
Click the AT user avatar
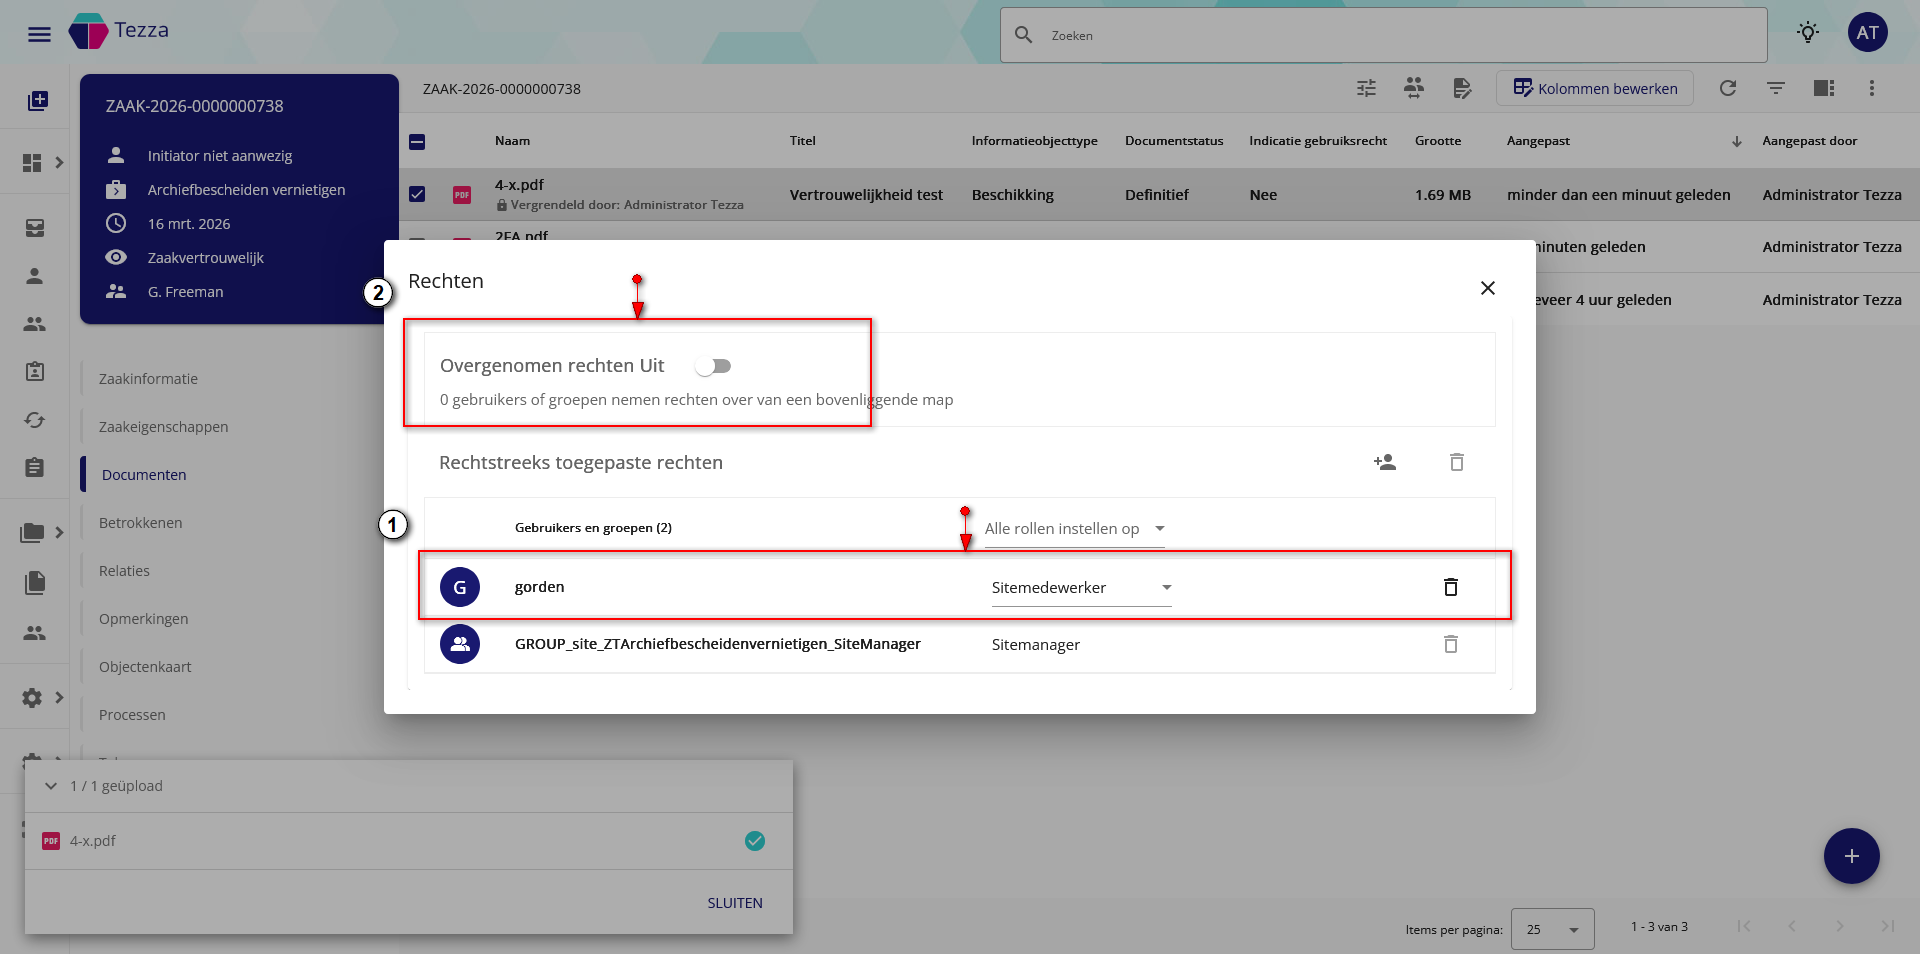(1867, 33)
